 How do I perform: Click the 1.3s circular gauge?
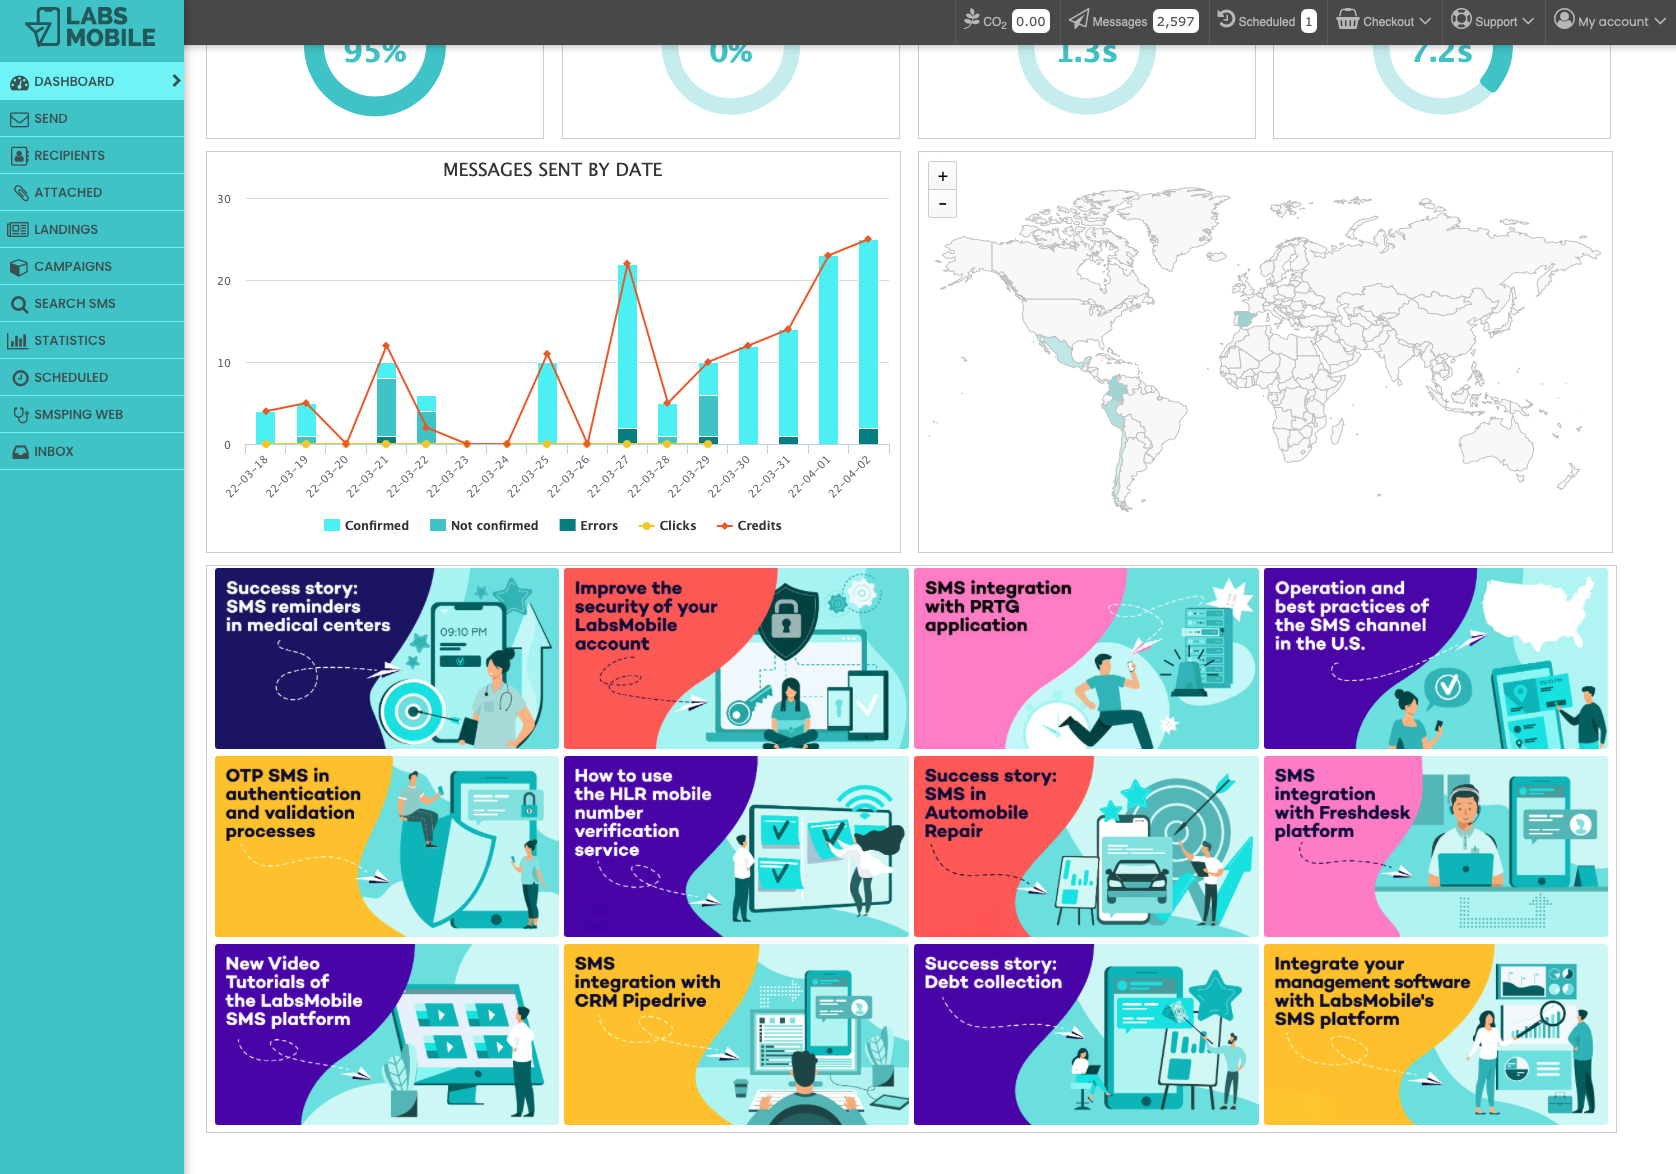click(x=1087, y=80)
